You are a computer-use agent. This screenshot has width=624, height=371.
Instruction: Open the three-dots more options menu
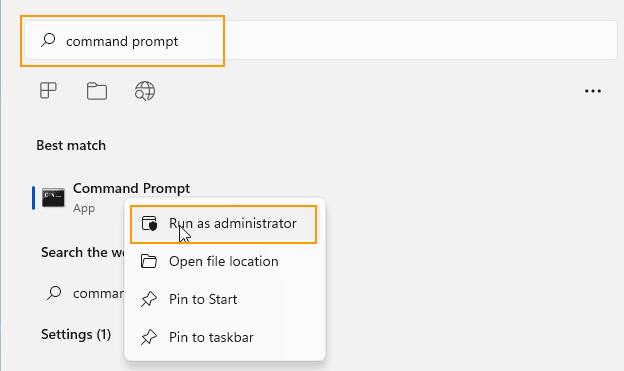point(593,91)
